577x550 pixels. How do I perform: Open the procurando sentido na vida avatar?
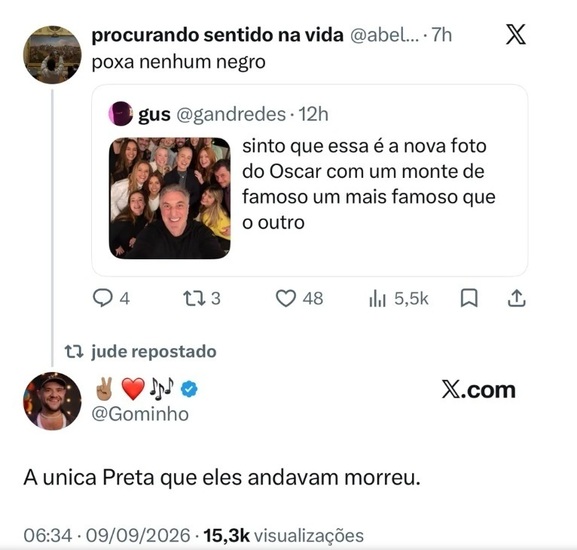[52, 54]
